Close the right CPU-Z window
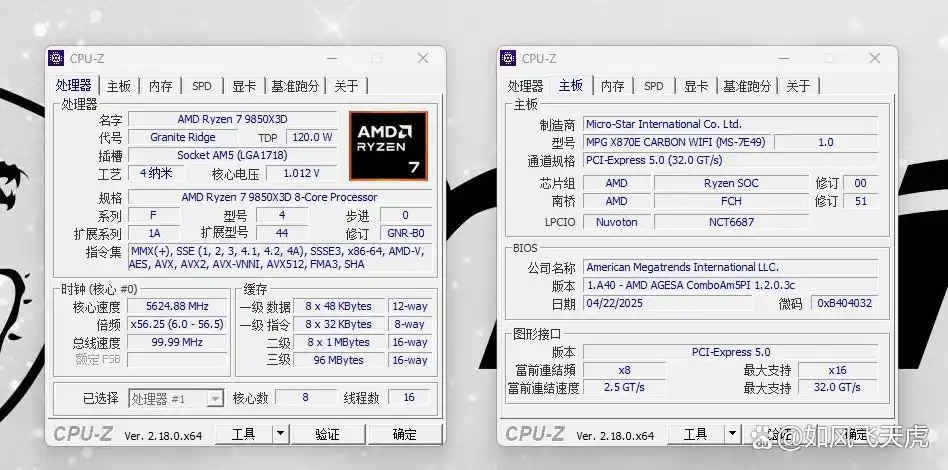The width and height of the screenshot is (948, 470). pos(875,58)
